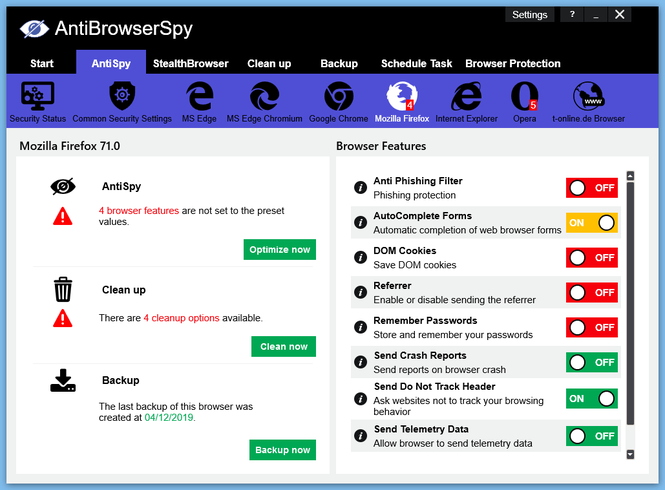Click the Browser Features scrollbar up arrow

click(630, 175)
